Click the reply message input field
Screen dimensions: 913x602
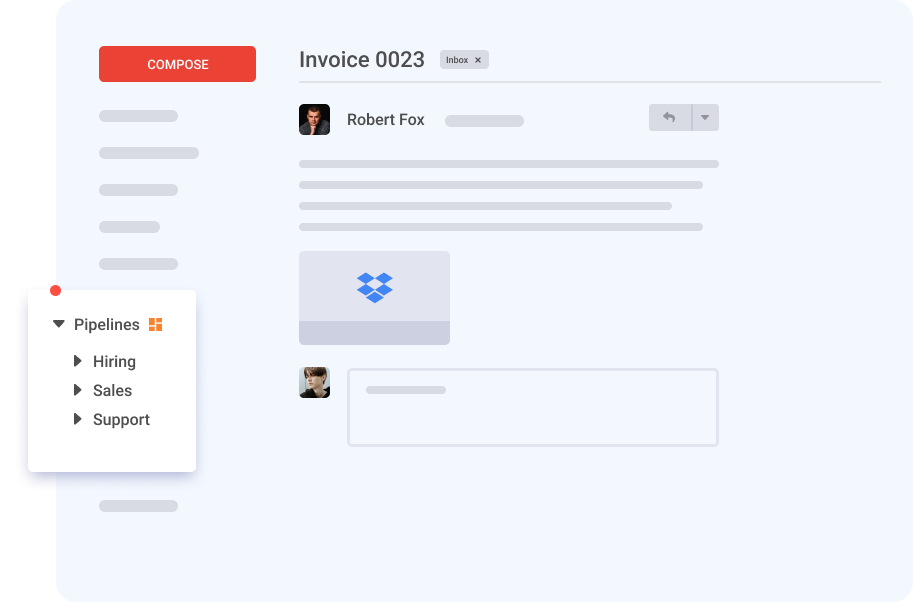532,407
